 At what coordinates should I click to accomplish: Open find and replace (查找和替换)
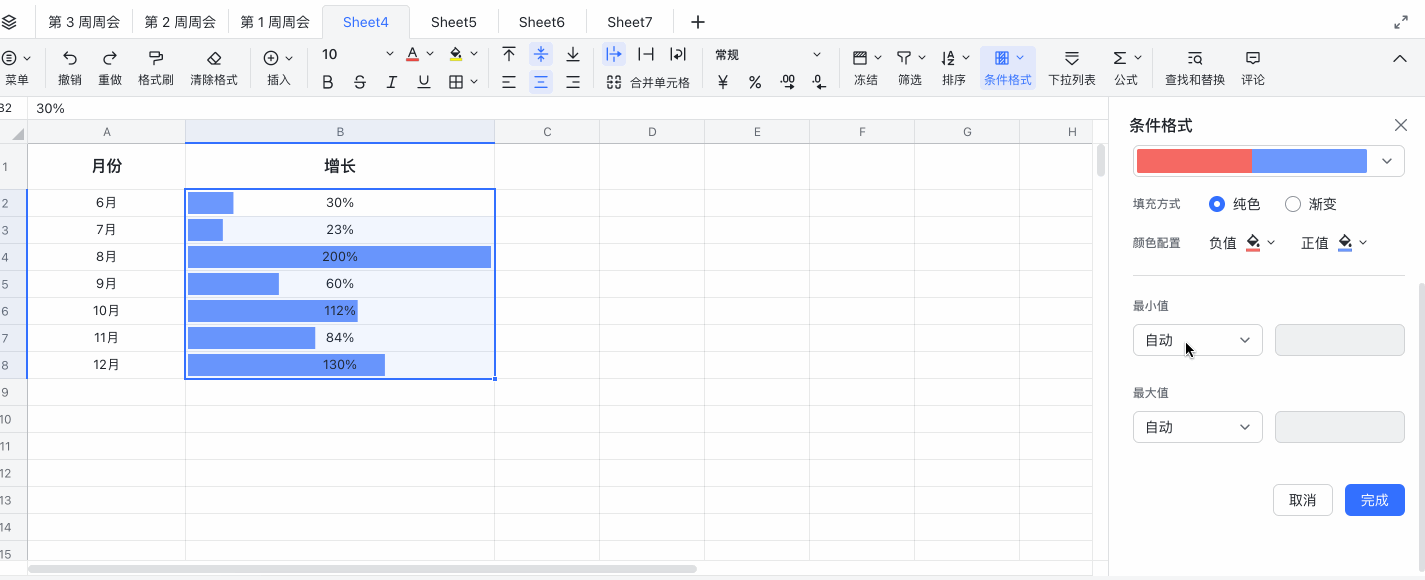1194,58
